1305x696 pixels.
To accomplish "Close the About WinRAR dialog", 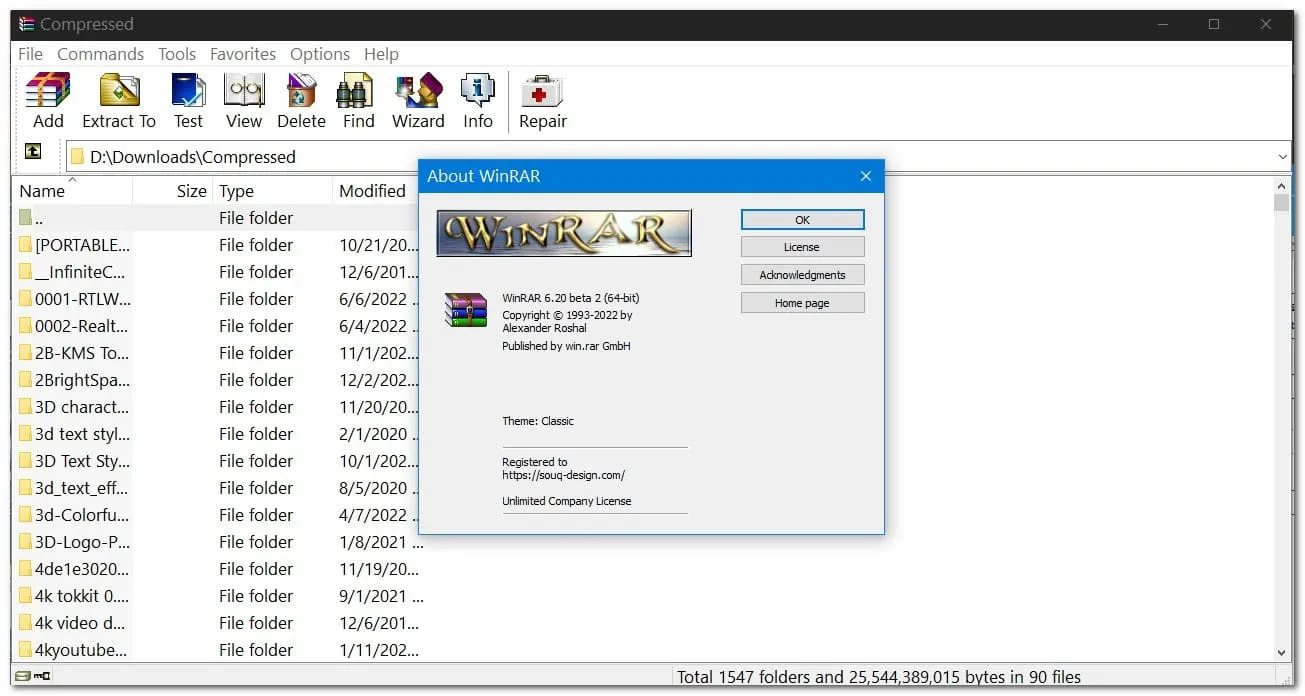I will click(x=865, y=176).
